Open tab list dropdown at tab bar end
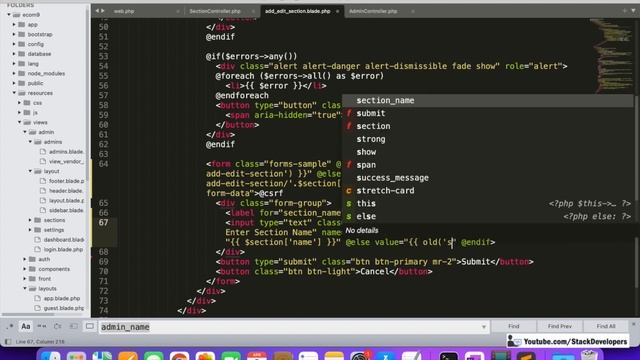 click(x=633, y=11)
